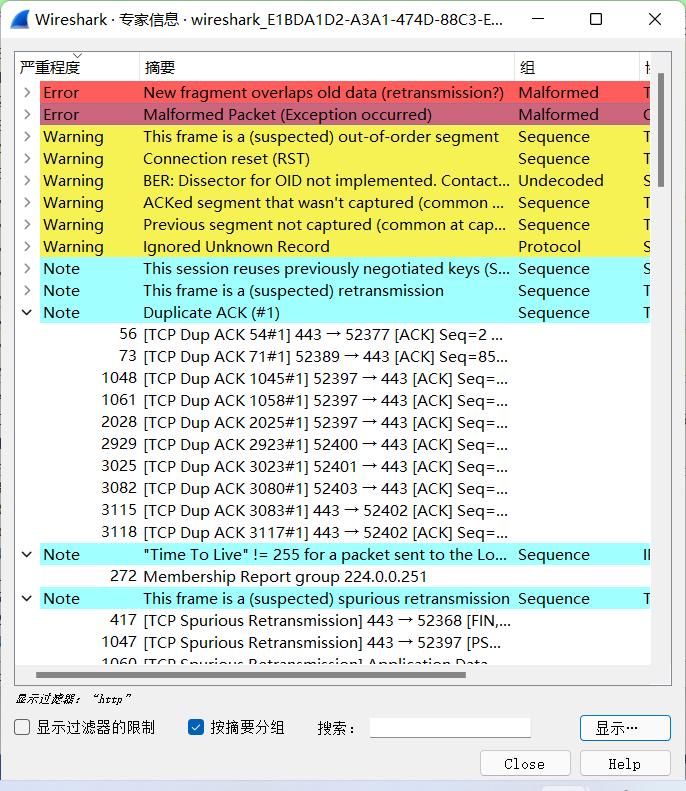
Task: Sort by the 摘要 column header
Action: pos(327,67)
